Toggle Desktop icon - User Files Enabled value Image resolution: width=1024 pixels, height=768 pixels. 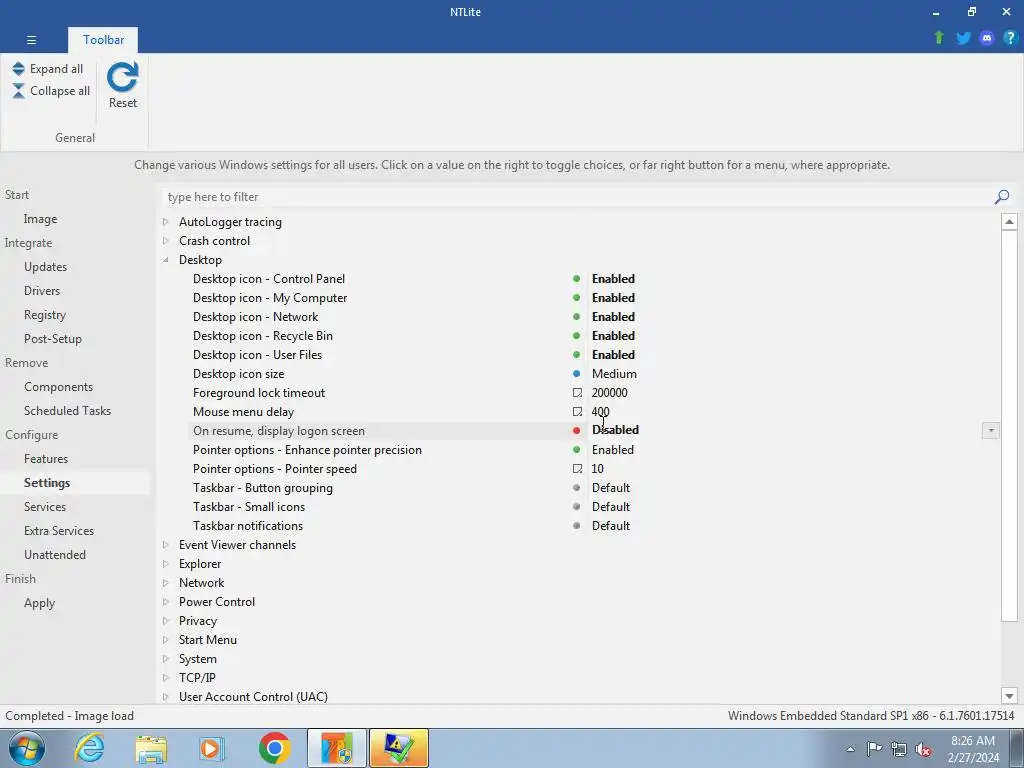click(x=613, y=355)
